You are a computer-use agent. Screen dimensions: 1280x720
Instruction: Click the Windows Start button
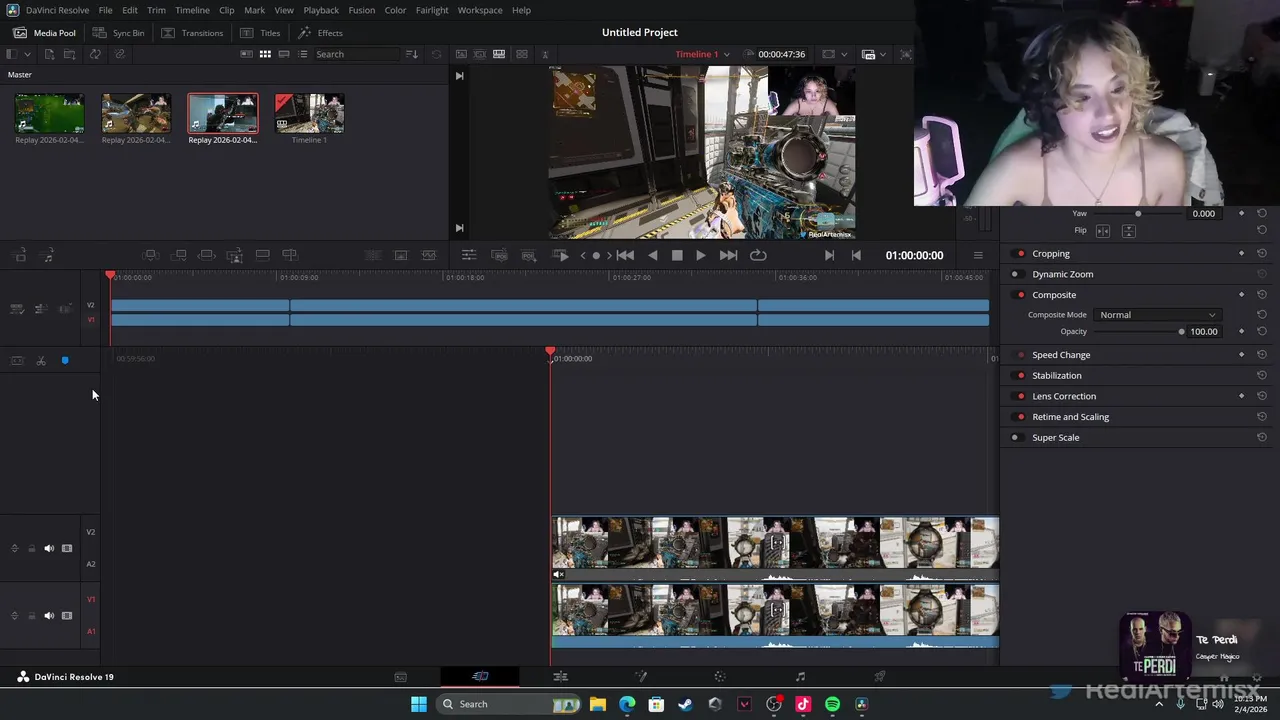[x=419, y=704]
